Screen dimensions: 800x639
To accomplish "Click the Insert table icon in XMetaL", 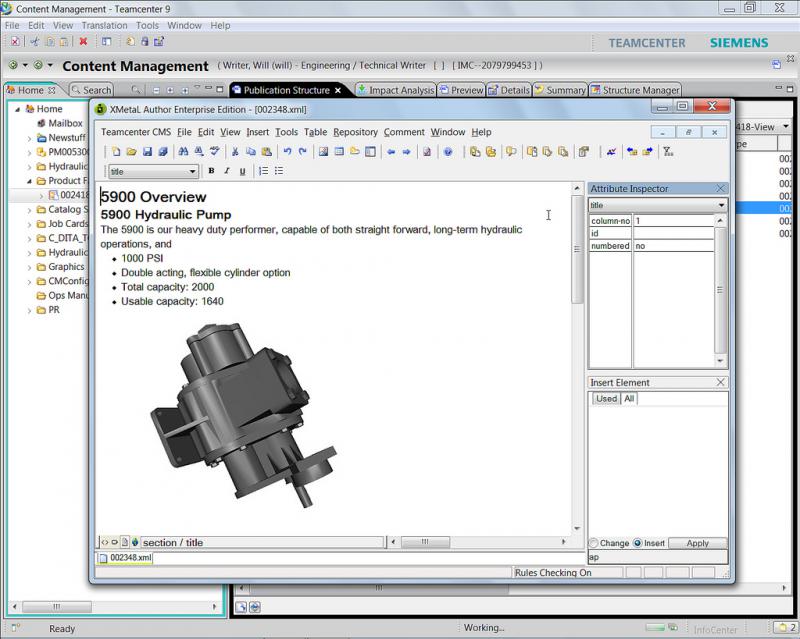I will pyautogui.click(x=339, y=152).
